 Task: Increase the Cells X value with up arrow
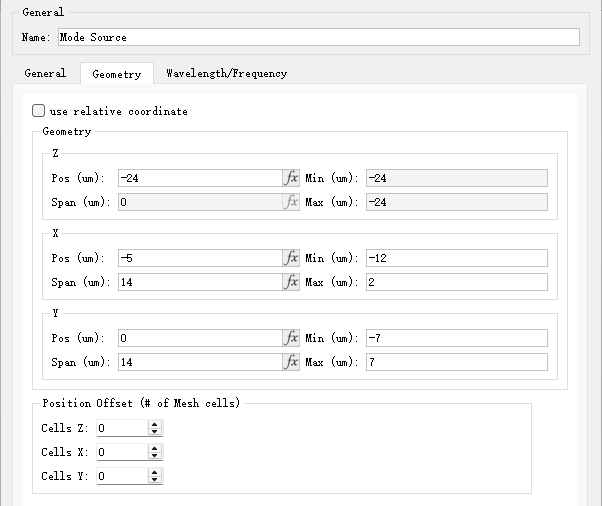[155, 448]
